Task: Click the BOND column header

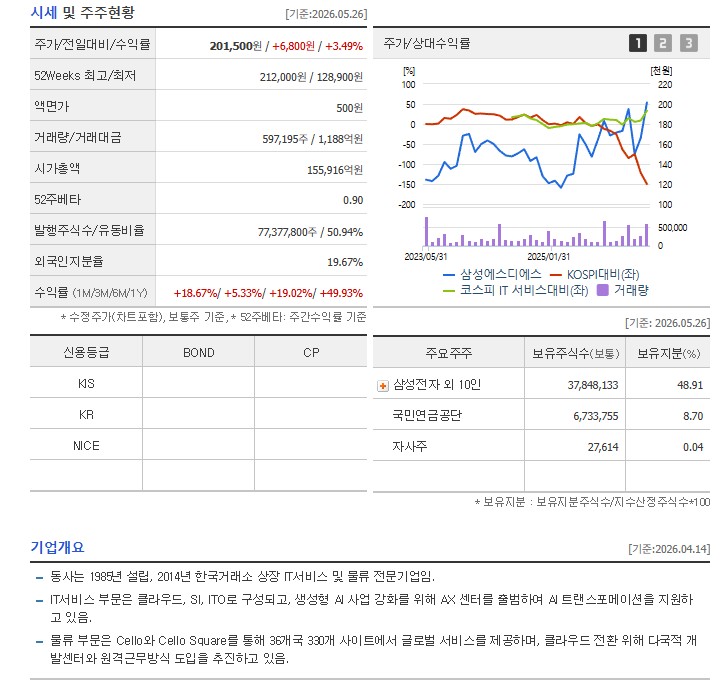Action: (x=198, y=353)
